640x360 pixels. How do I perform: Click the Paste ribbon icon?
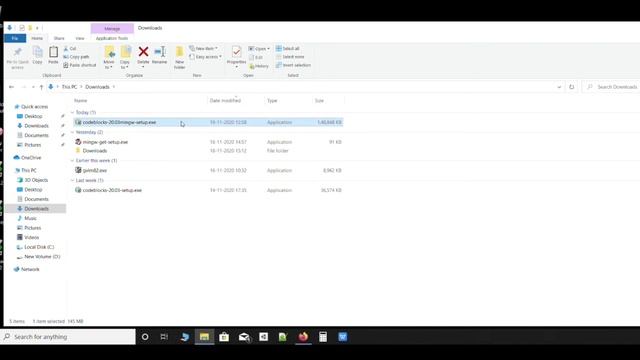pyautogui.click(x=53, y=55)
